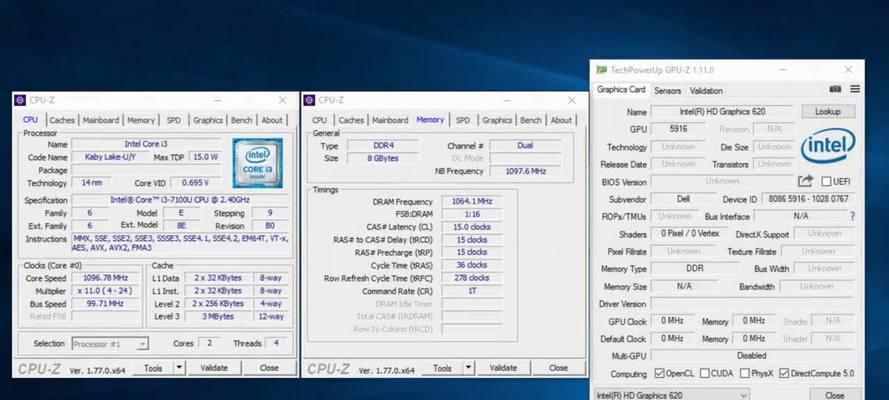Open Graphics tab in the CPU-Z Memory window
The image size is (889, 400).
click(x=497, y=120)
